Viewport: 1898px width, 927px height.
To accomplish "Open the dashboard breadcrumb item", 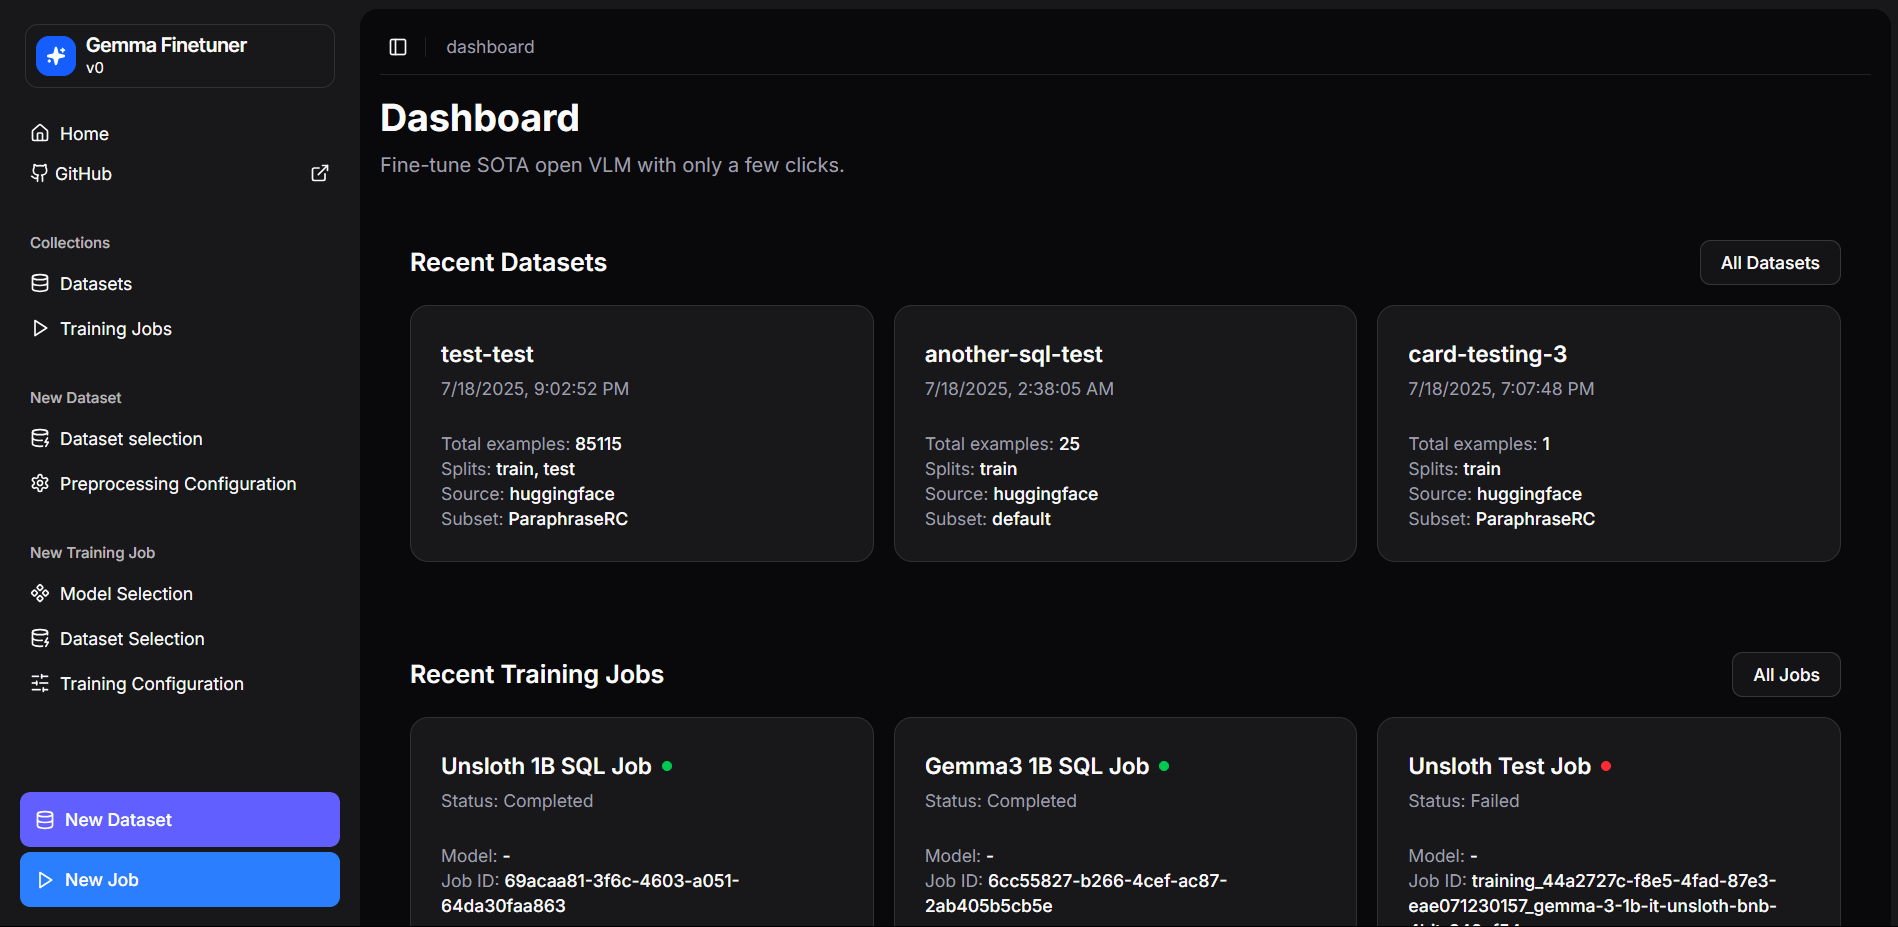I will click(490, 46).
